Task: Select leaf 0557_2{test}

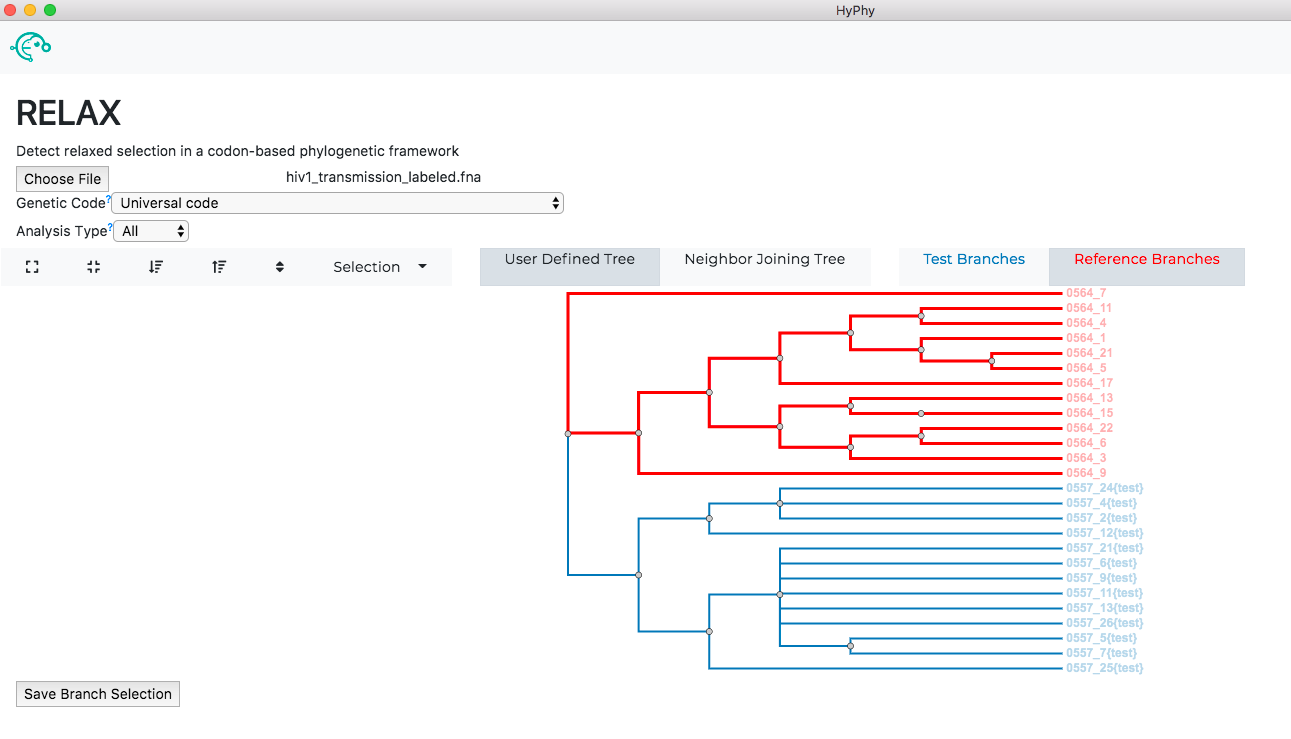Action: tap(1101, 518)
